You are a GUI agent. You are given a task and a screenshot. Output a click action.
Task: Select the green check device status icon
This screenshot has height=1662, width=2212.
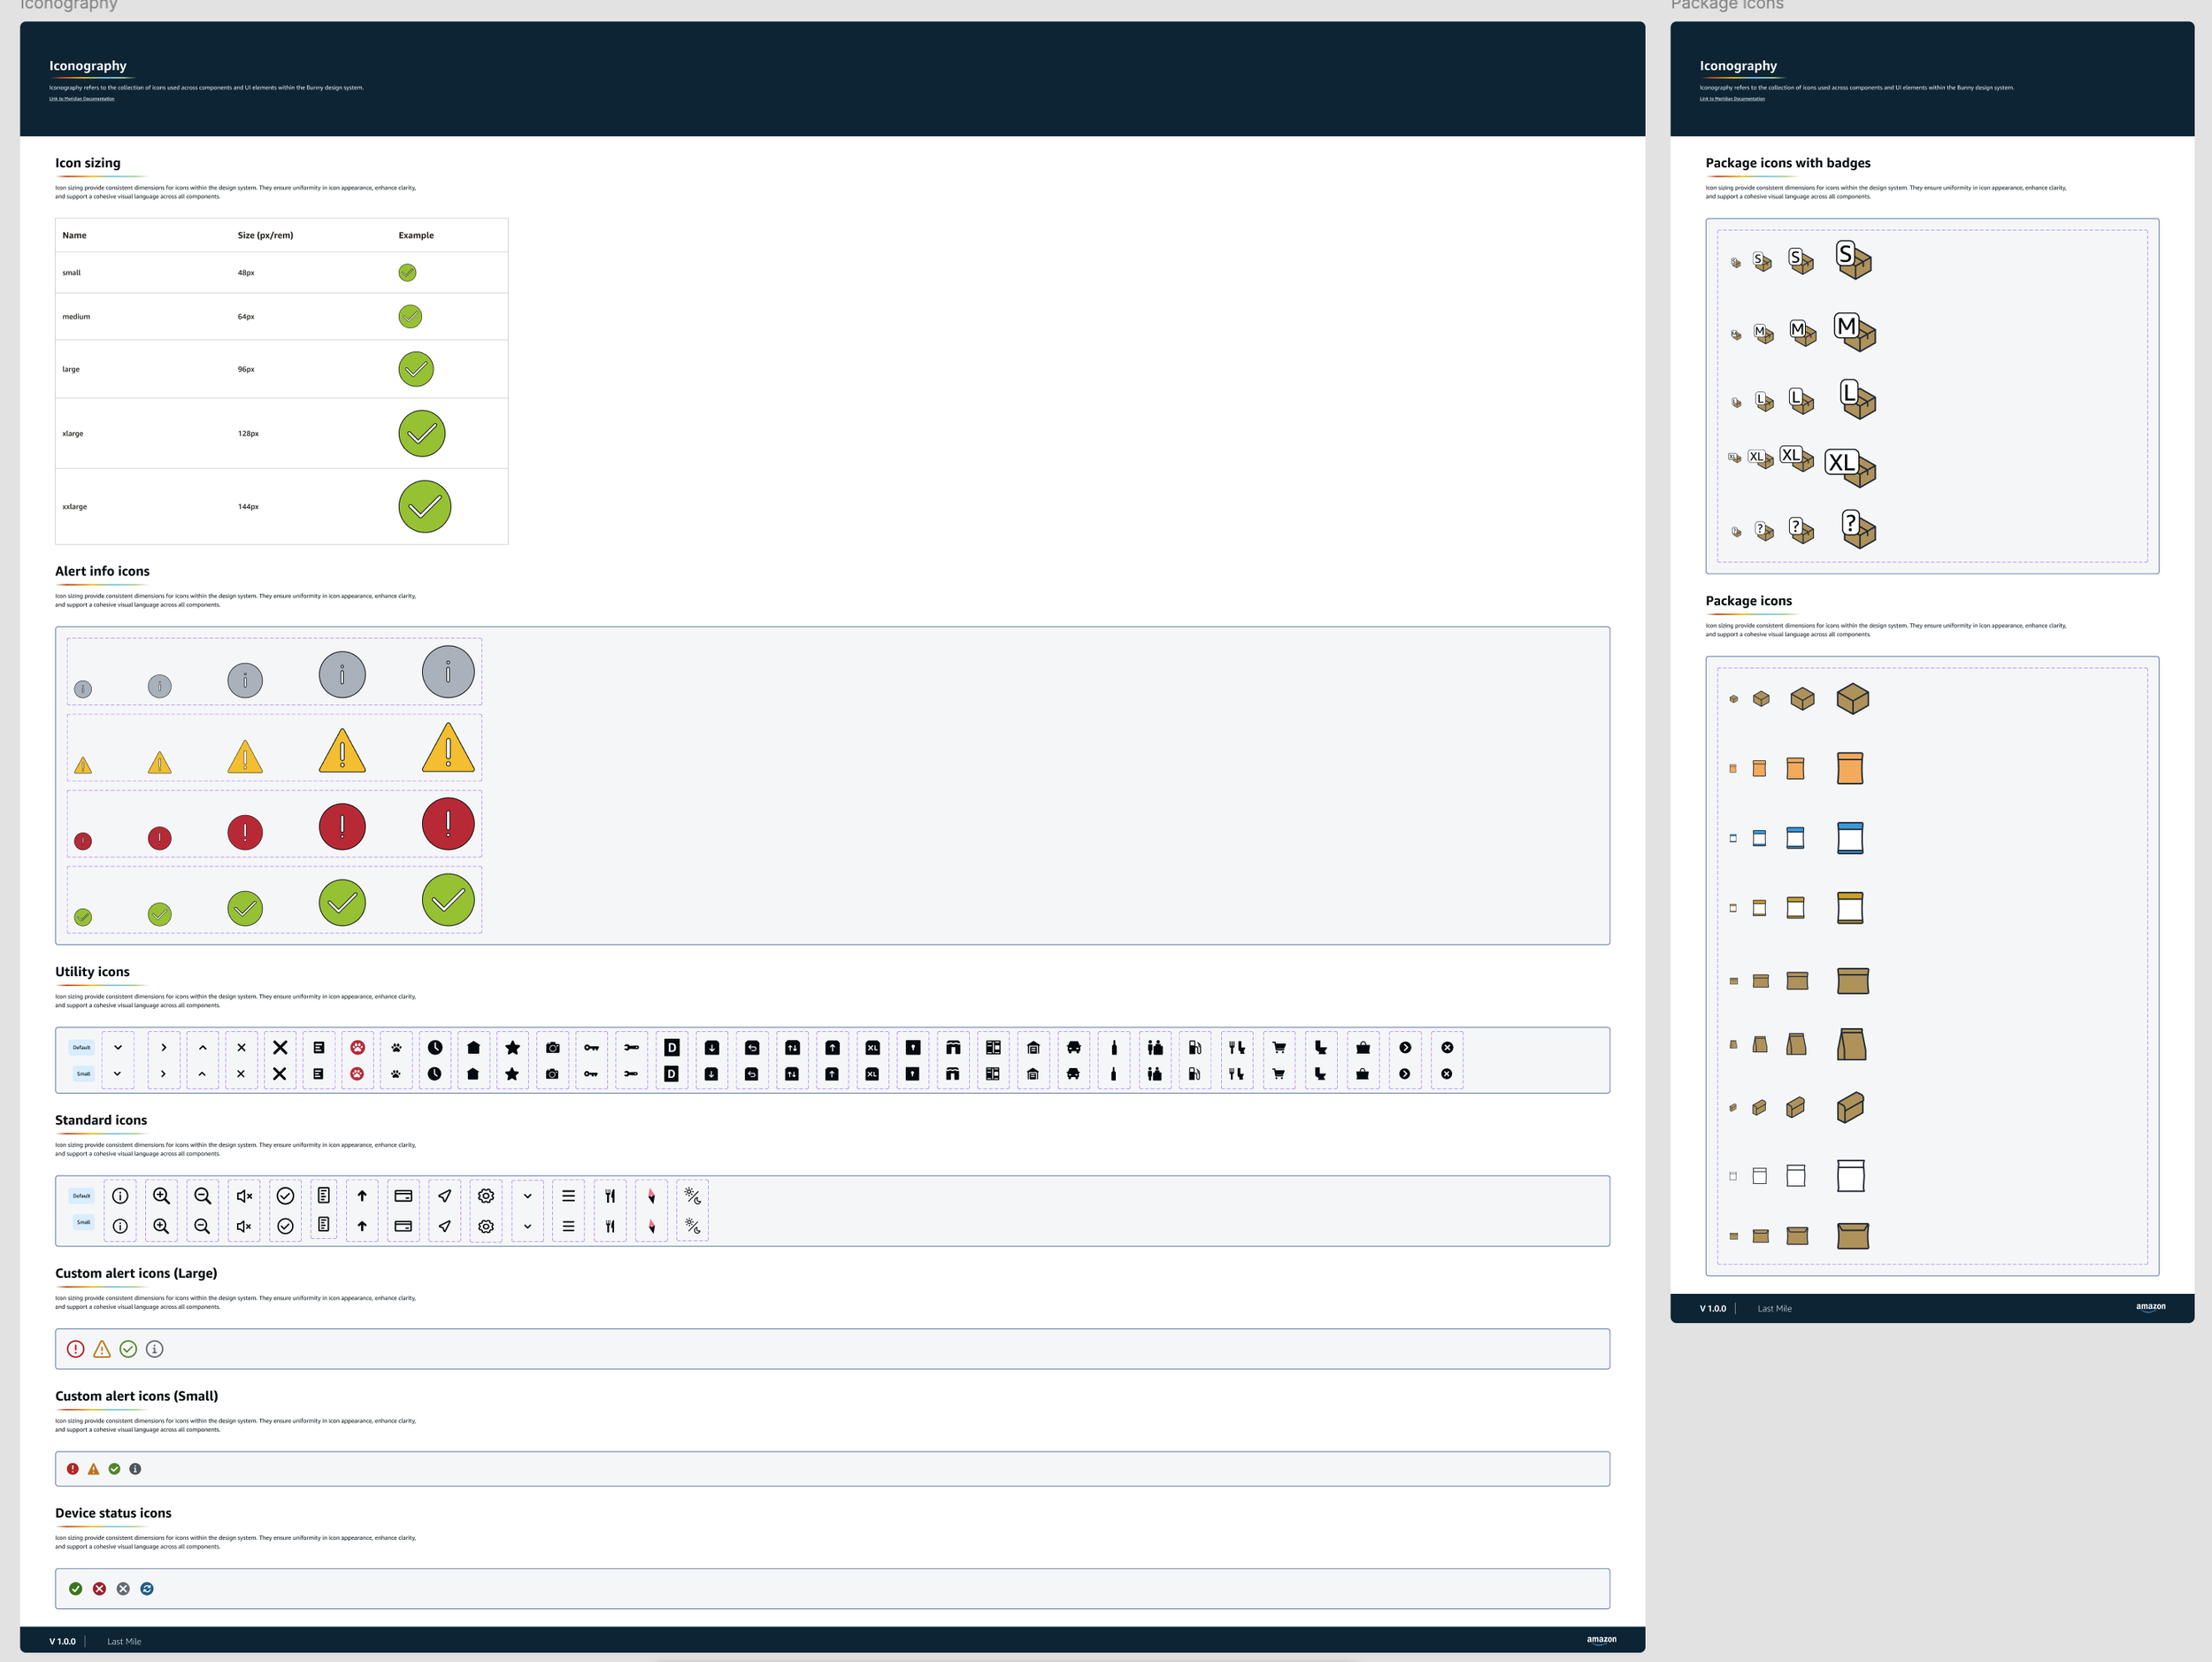pos(75,1589)
